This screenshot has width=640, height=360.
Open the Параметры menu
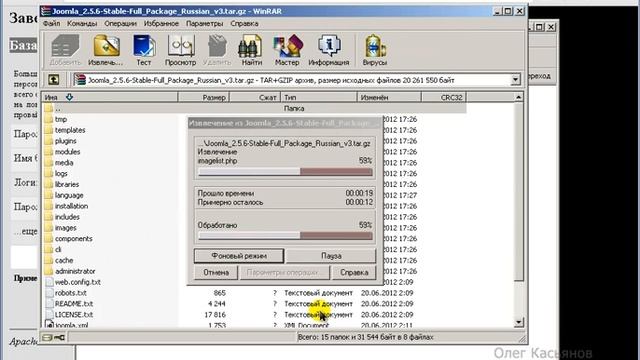click(x=204, y=24)
